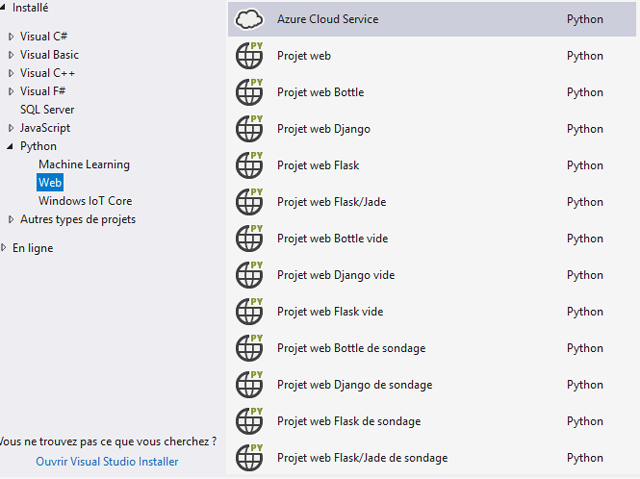Viewport: 640px width, 479px height.
Task: Click the Projet web Bottle globe icon
Action: click(249, 92)
